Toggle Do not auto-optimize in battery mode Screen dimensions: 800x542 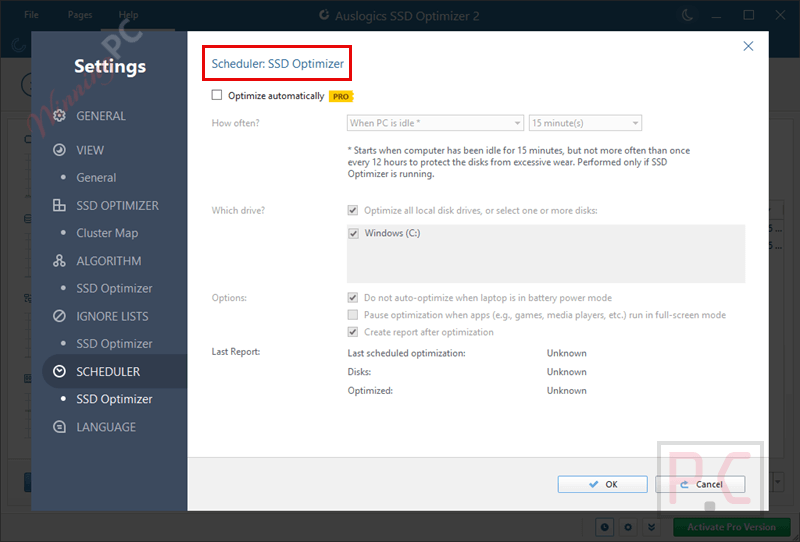coord(353,298)
